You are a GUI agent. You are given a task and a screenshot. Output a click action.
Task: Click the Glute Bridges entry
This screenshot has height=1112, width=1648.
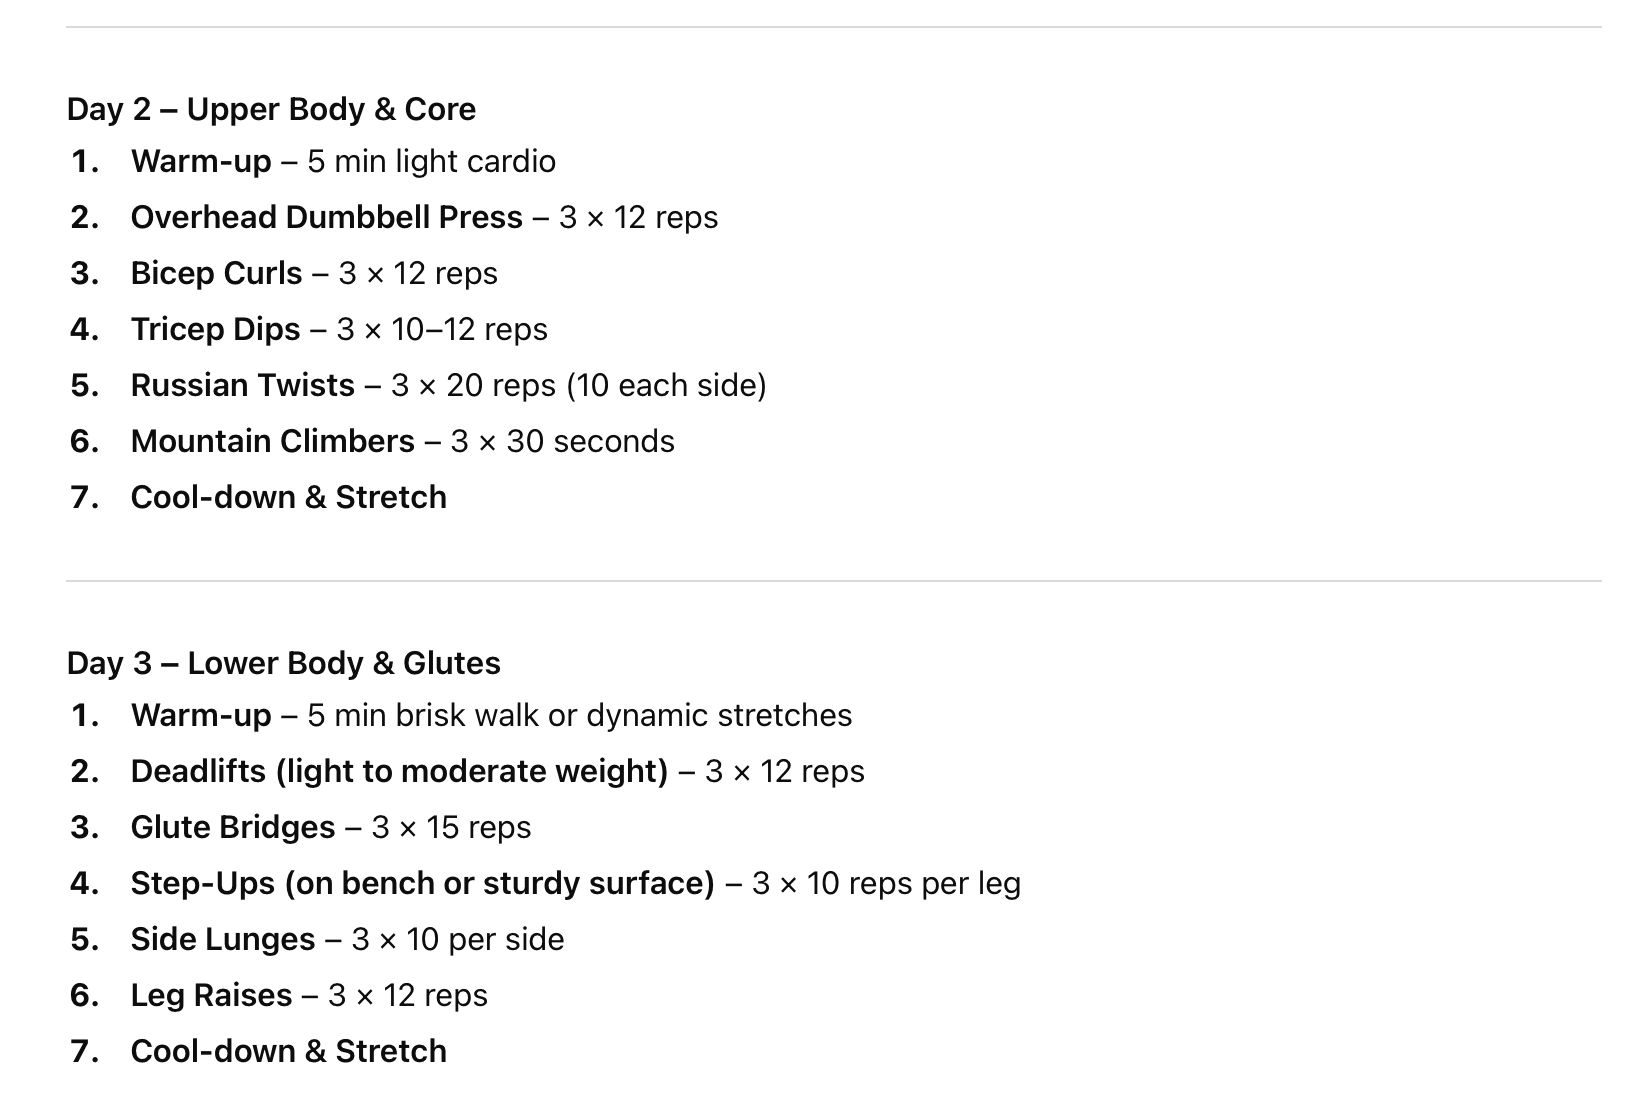coord(331,827)
